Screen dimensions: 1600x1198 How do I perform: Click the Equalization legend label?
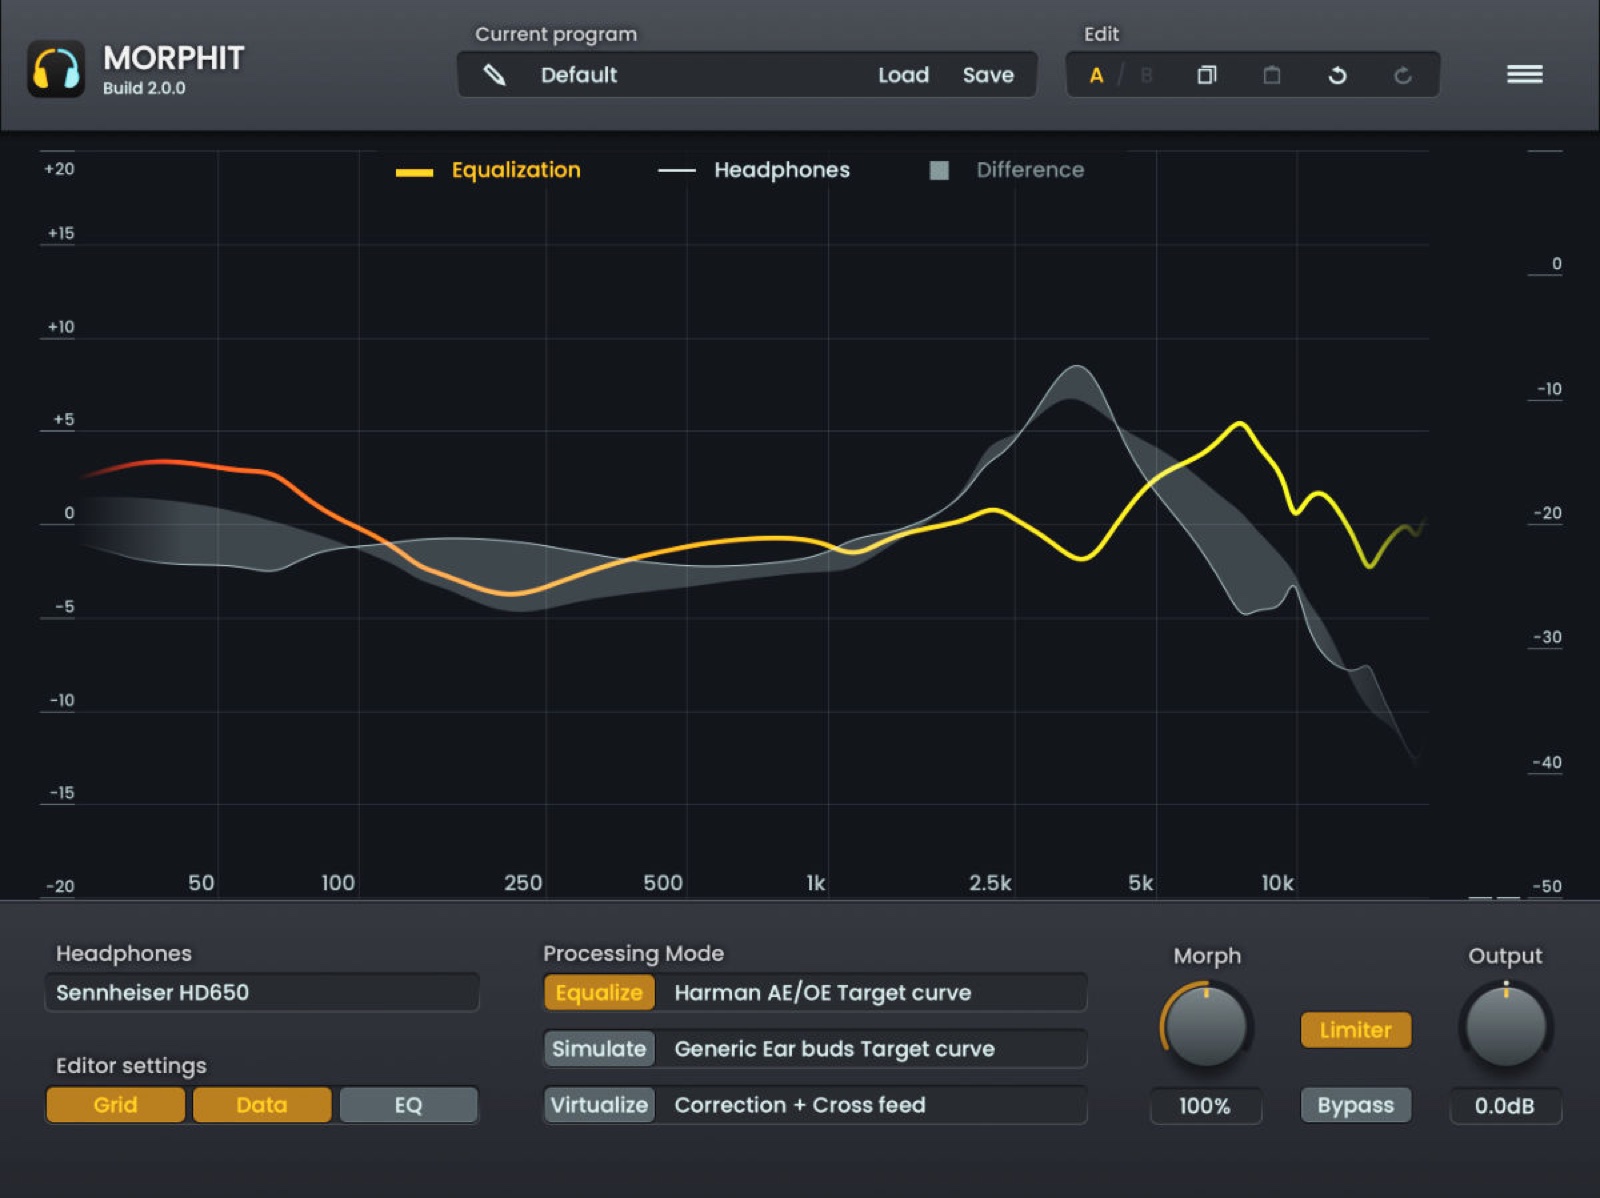point(516,170)
